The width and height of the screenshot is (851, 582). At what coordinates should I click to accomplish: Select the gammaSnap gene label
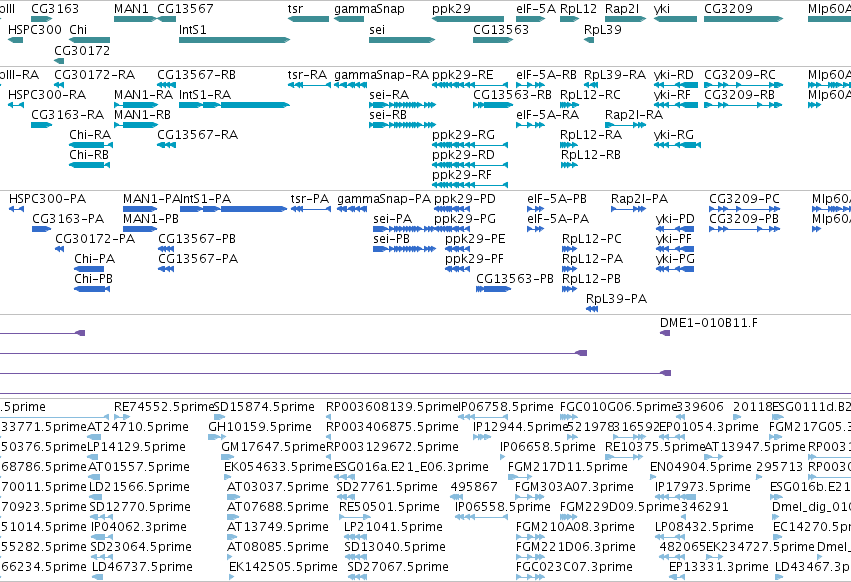point(369,9)
